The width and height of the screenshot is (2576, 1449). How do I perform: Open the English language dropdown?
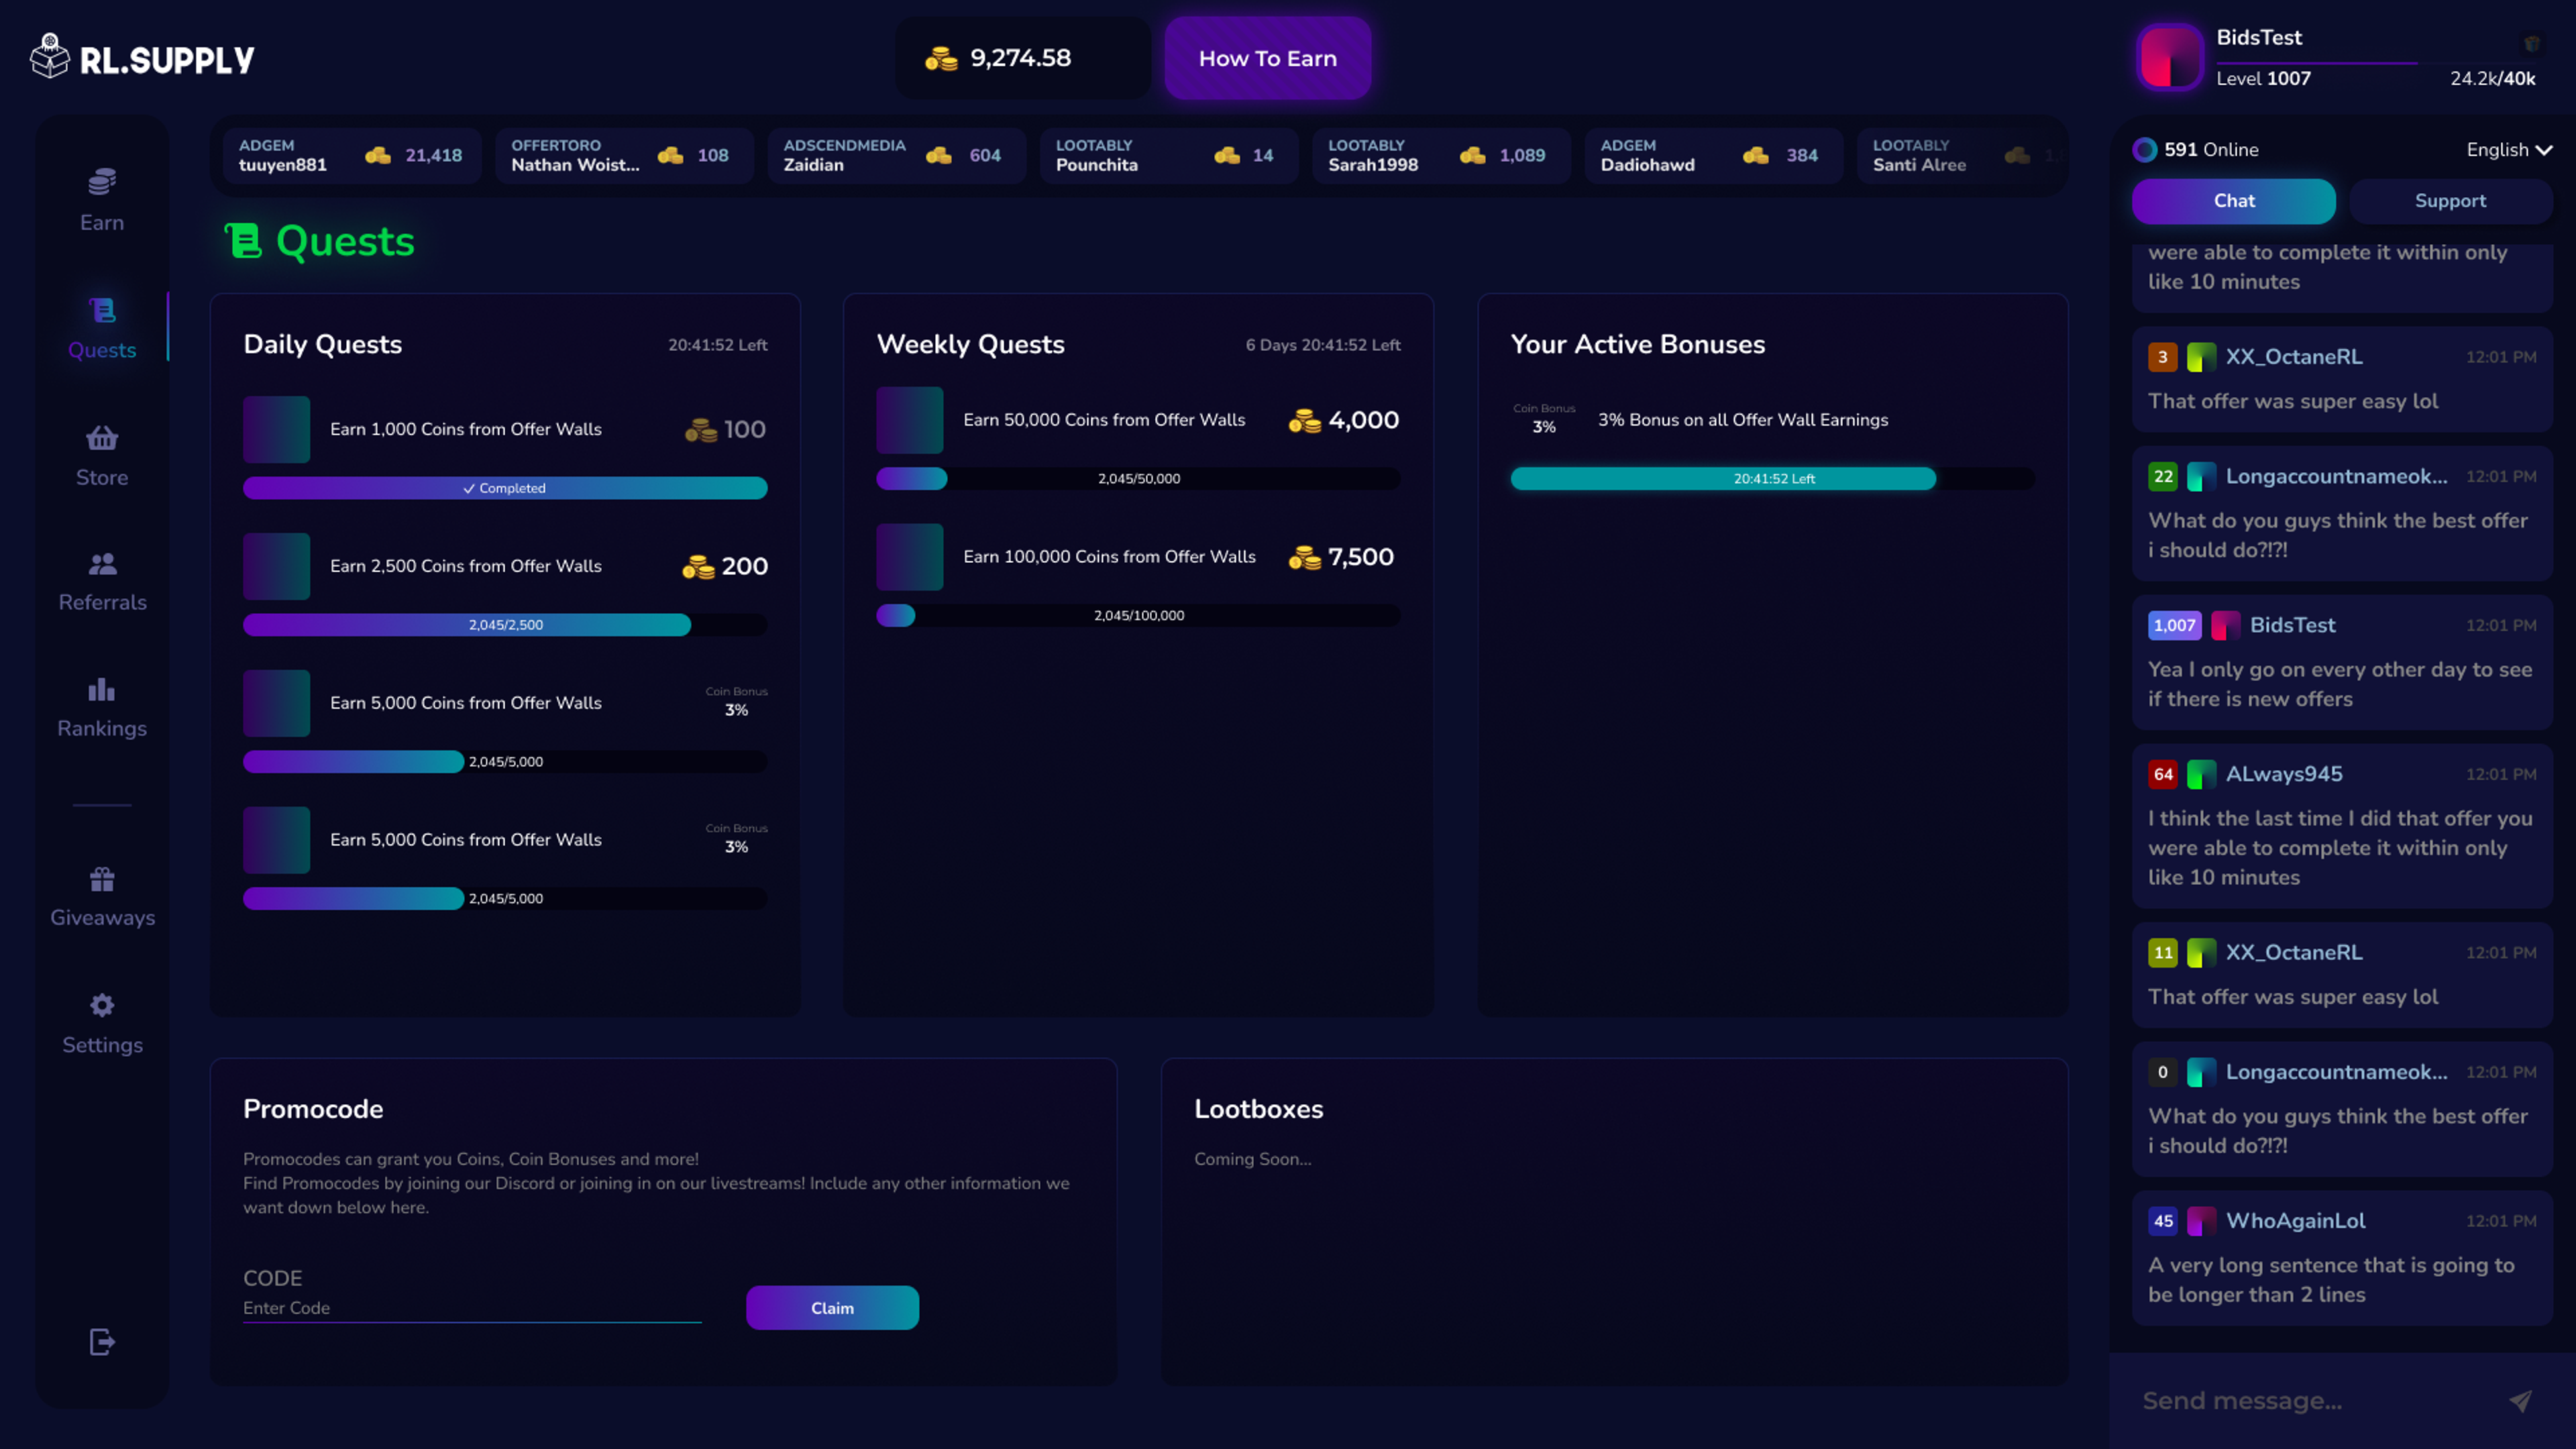2509,150
